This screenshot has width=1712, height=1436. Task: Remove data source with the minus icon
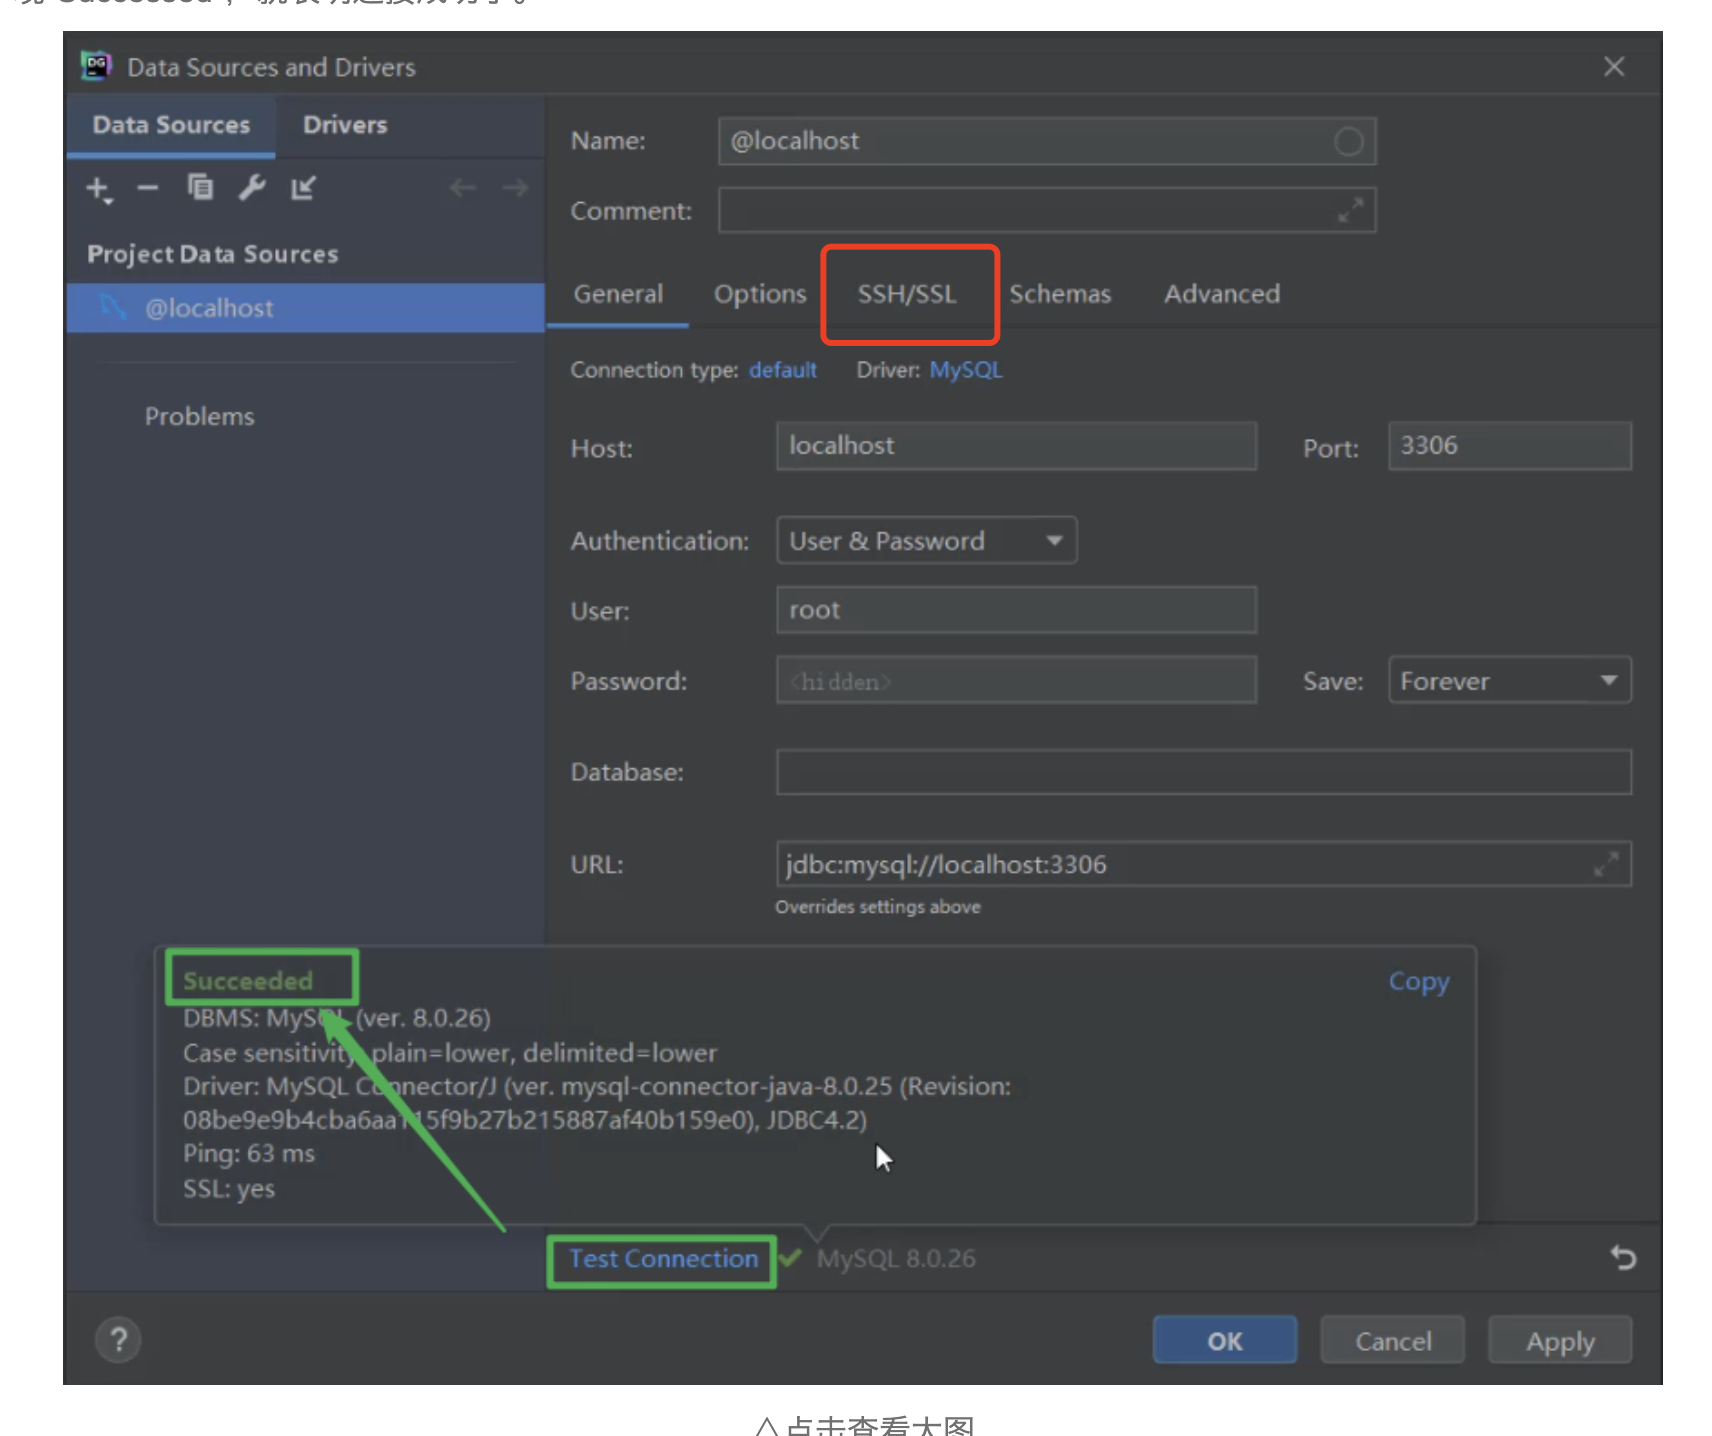(148, 188)
